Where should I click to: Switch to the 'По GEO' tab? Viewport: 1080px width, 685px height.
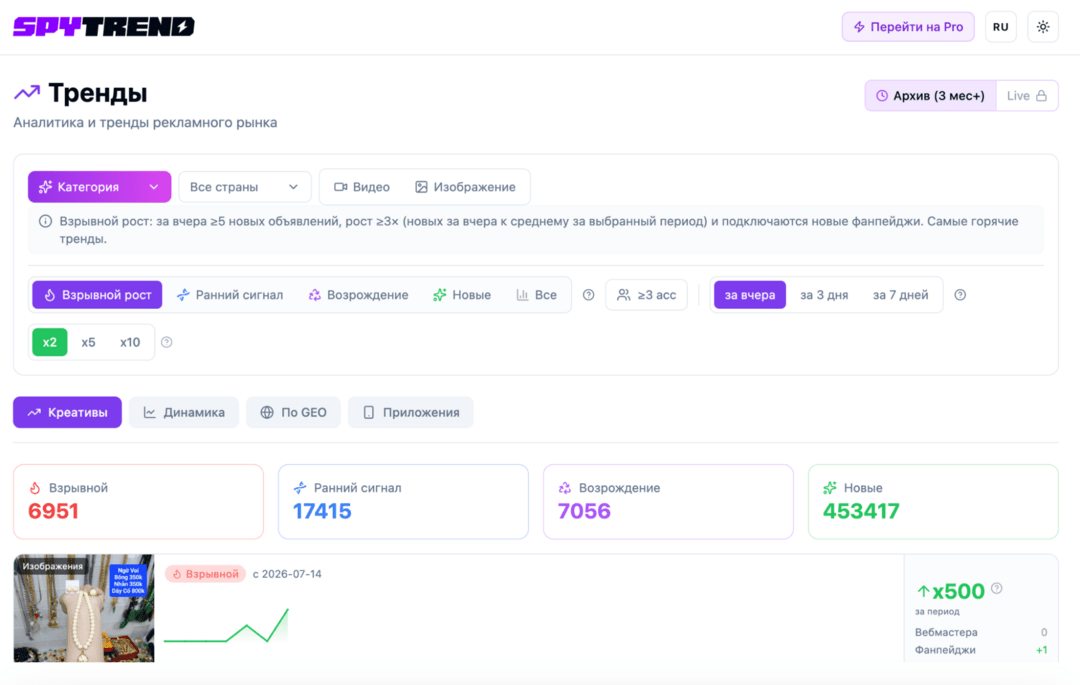[293, 412]
